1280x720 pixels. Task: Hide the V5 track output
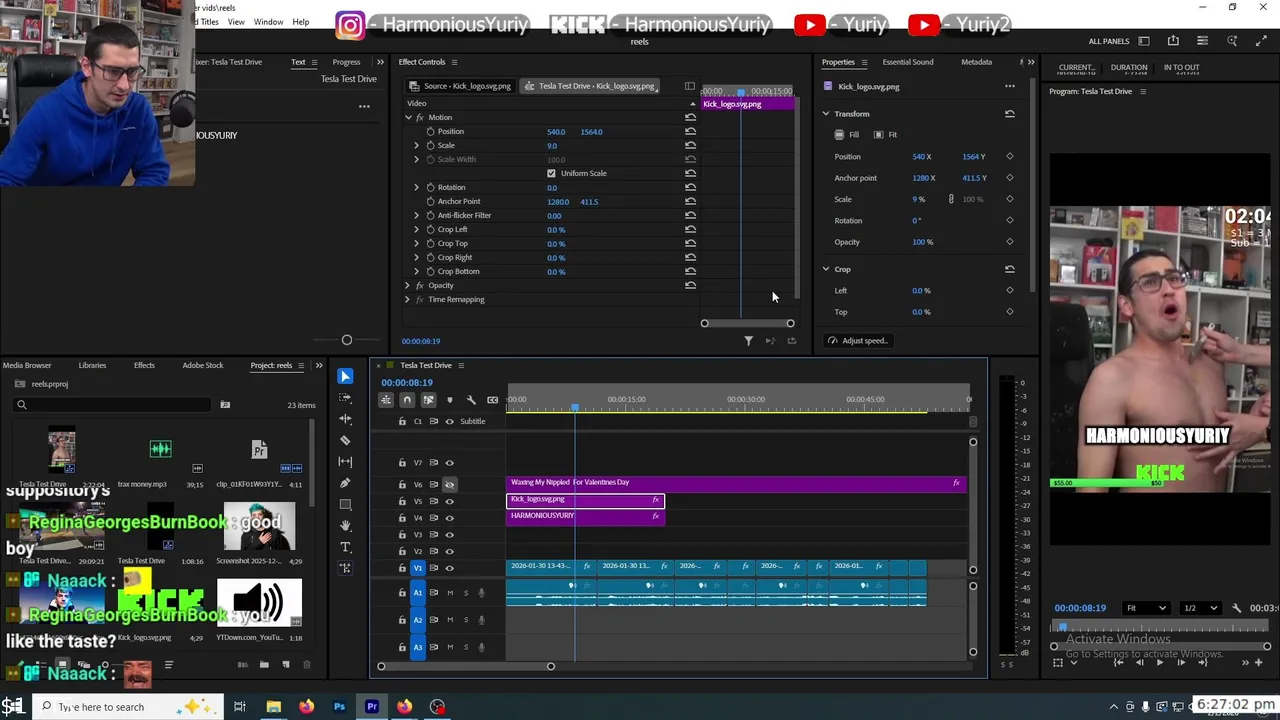(449, 501)
